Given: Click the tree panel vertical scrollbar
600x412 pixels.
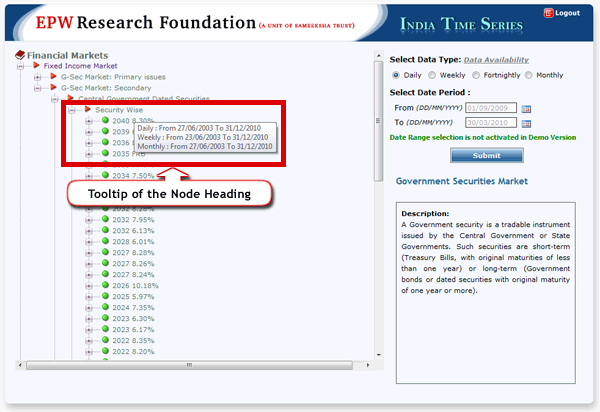Looking at the screenshot, I should pyautogui.click(x=377, y=200).
